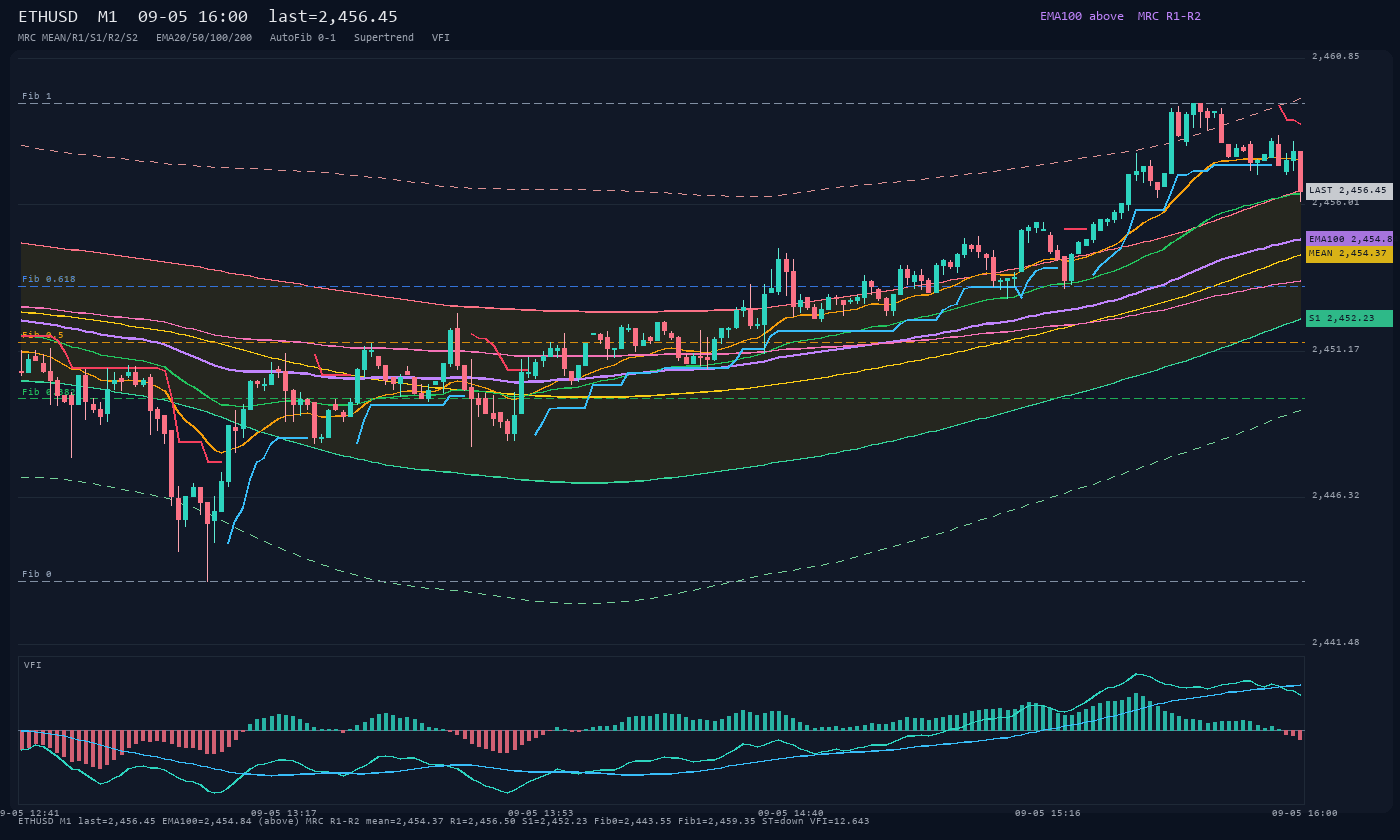Click the green "S1 2,452.23" price tag
This screenshot has height=840, width=1400.
click(1349, 318)
